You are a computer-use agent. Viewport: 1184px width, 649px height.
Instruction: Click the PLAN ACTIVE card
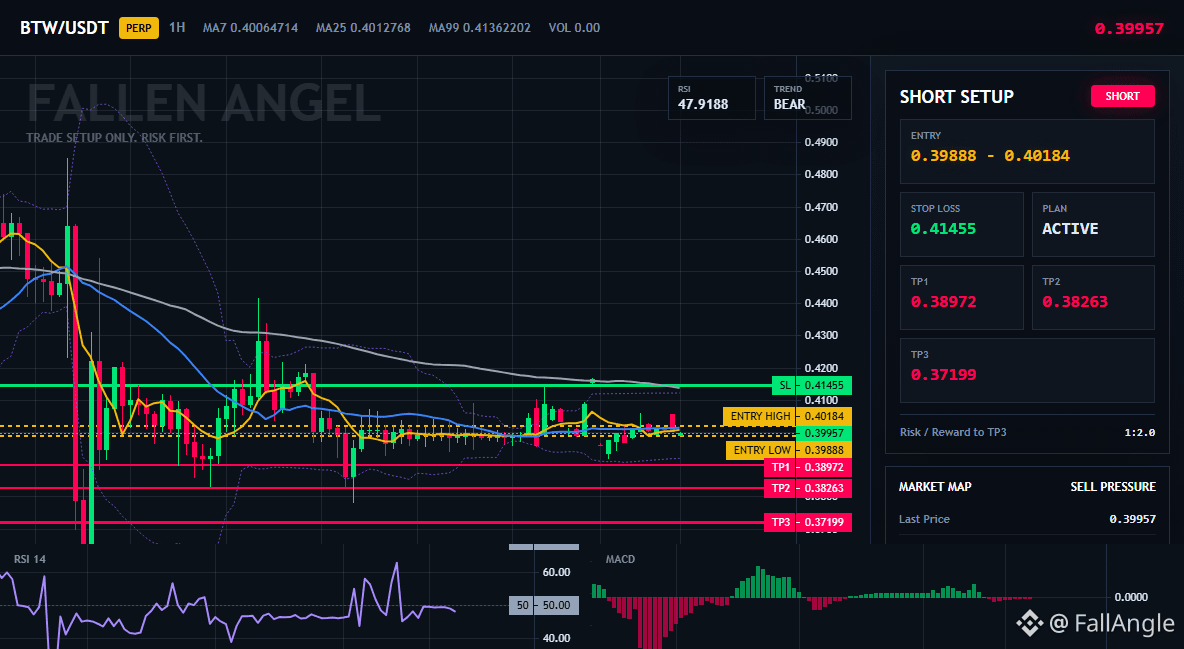(x=1093, y=224)
